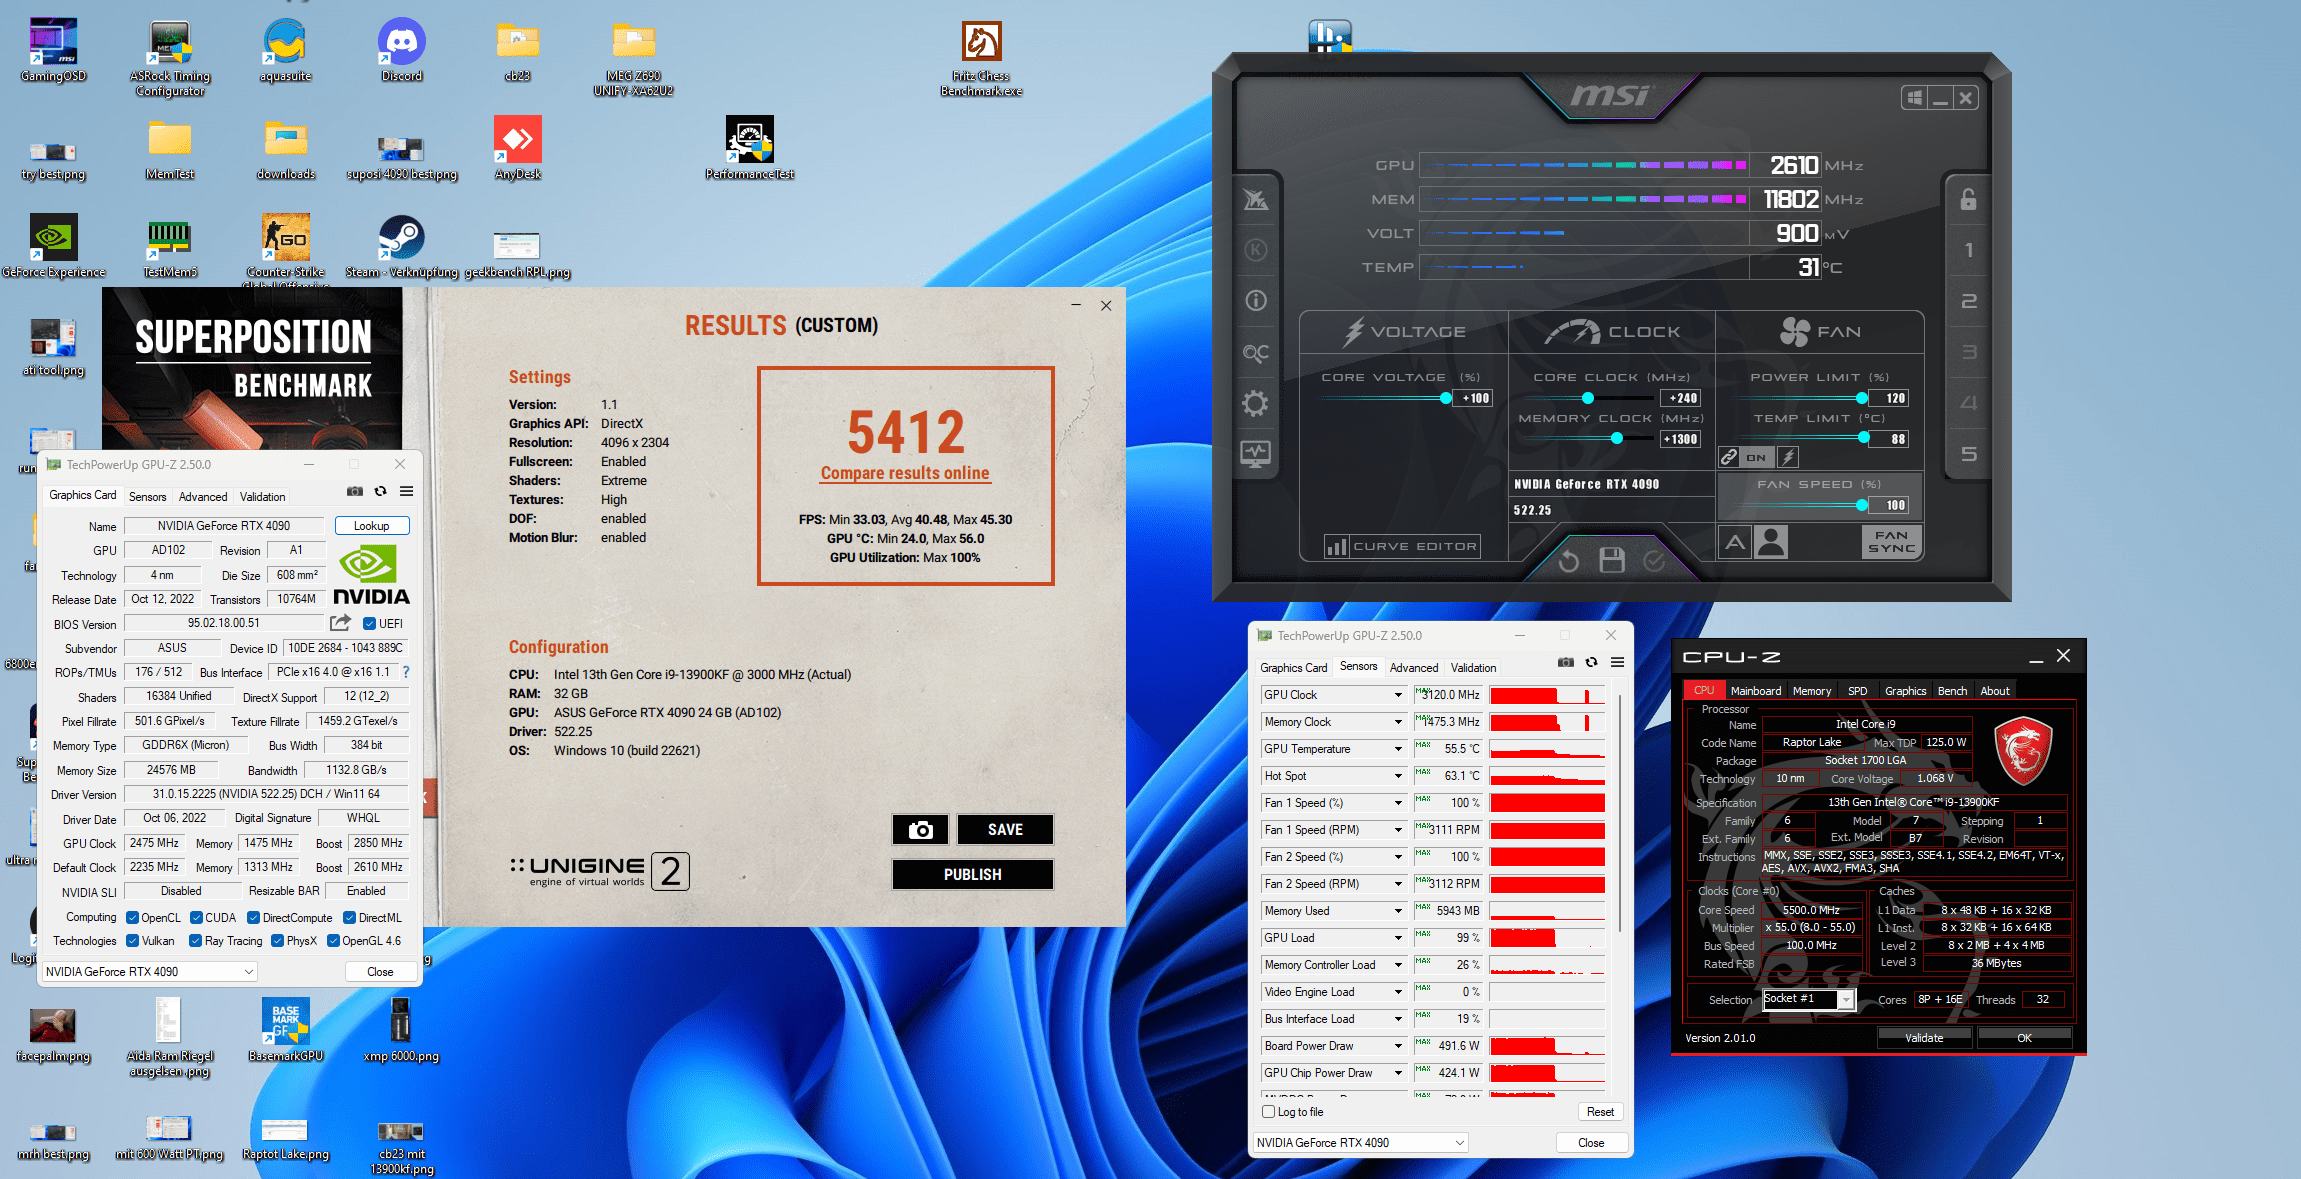
Task: Toggle the UEFI checkbox in GPU-Z
Action: coord(369,623)
